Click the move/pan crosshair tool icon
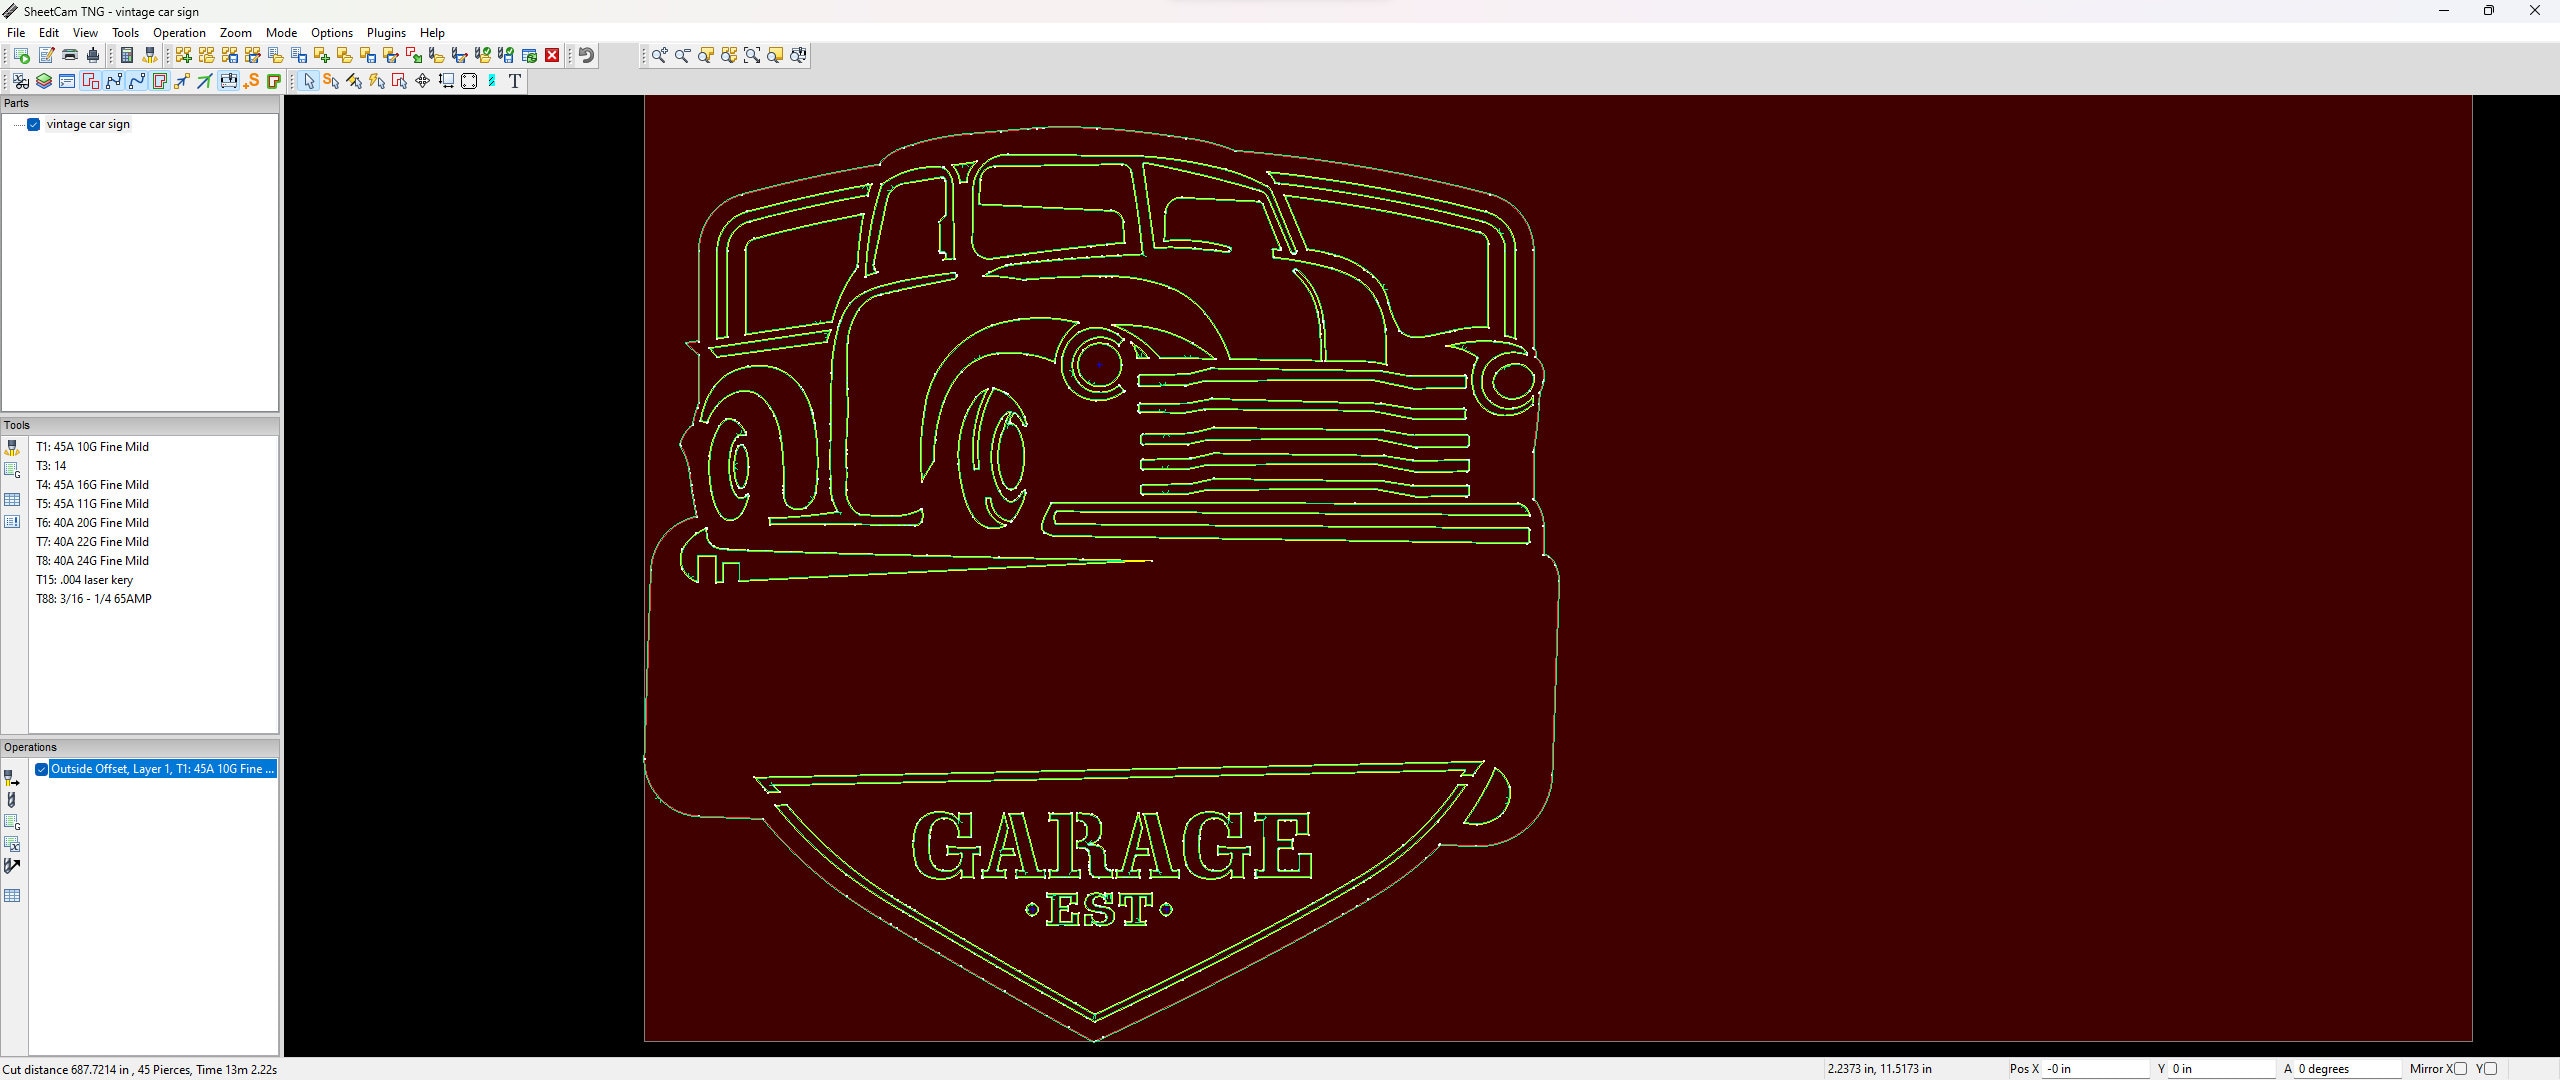 coord(422,81)
